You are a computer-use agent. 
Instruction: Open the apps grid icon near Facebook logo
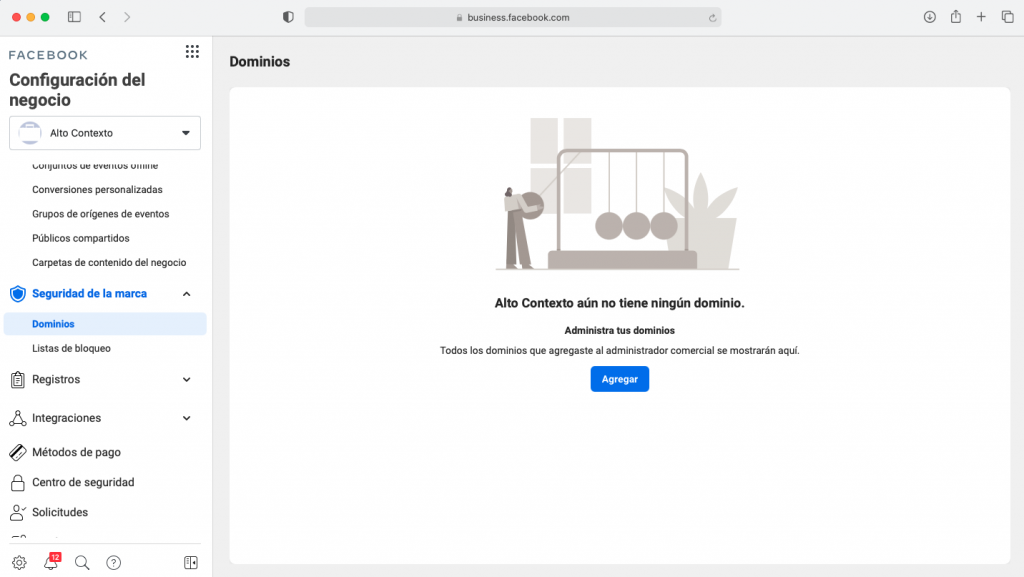(192, 51)
